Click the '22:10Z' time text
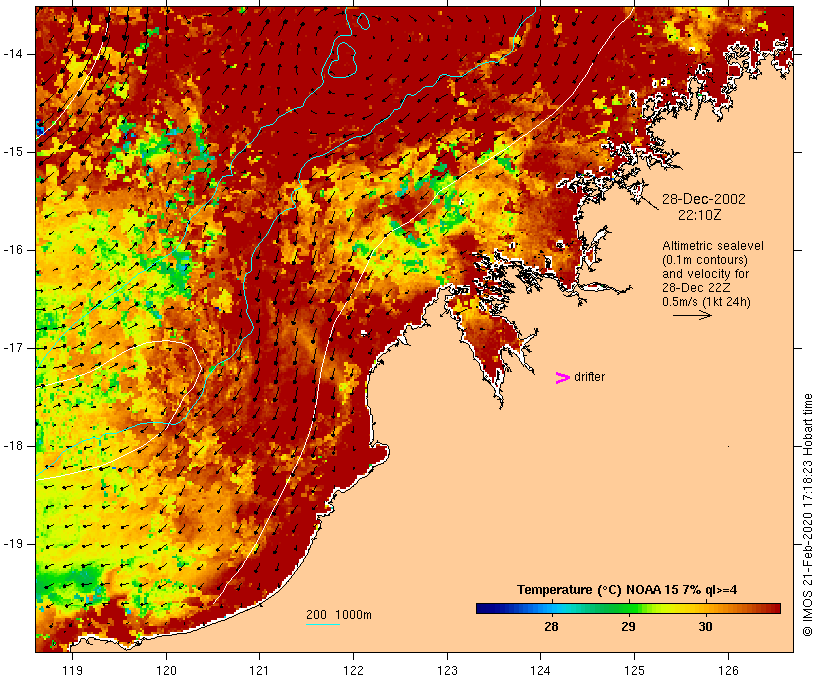 click(700, 214)
